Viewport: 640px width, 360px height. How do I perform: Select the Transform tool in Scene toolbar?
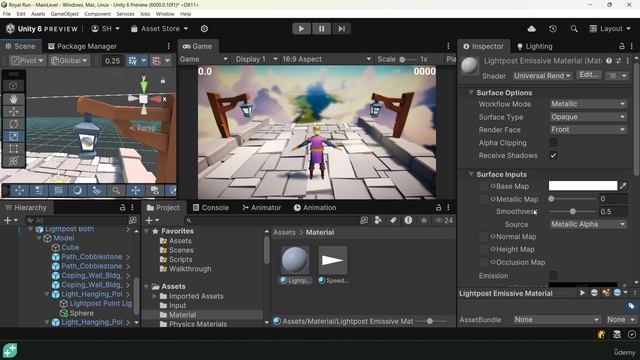click(13, 161)
